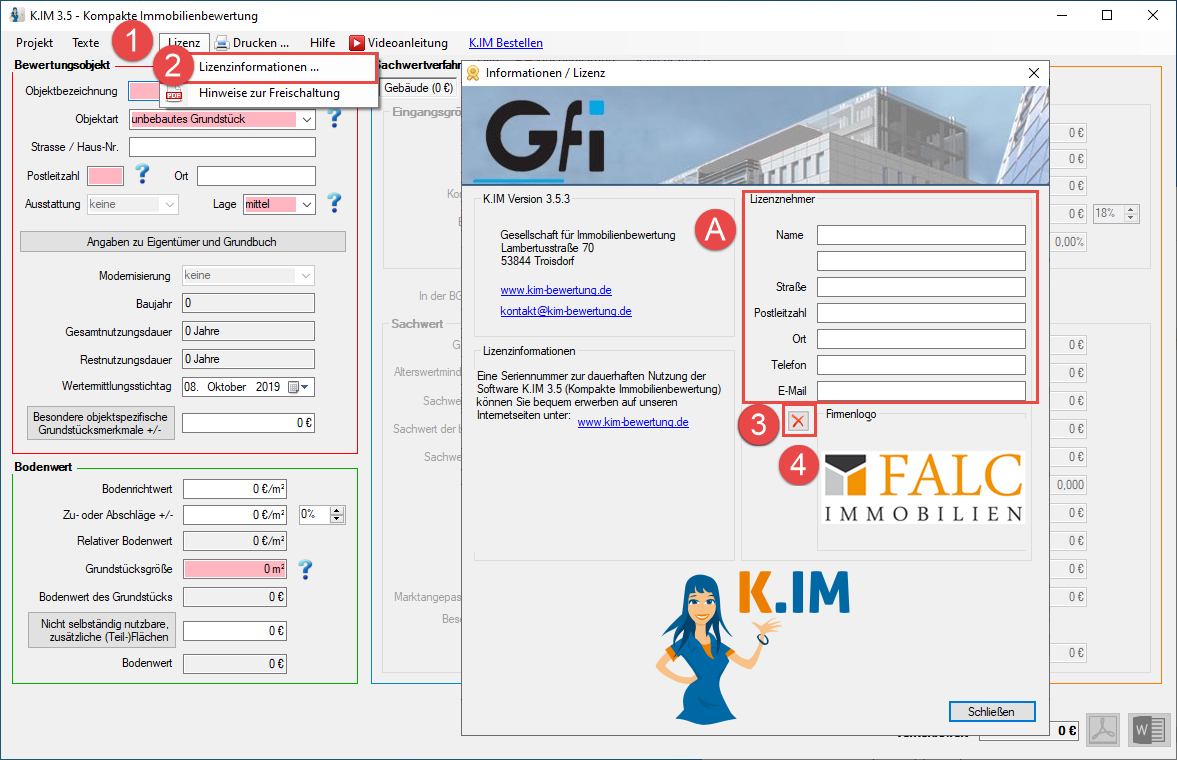The width and height of the screenshot is (1177, 760).
Task: Adjust the Zu- oder Abschläge percent stepper
Action: pyautogui.click(x=337, y=514)
